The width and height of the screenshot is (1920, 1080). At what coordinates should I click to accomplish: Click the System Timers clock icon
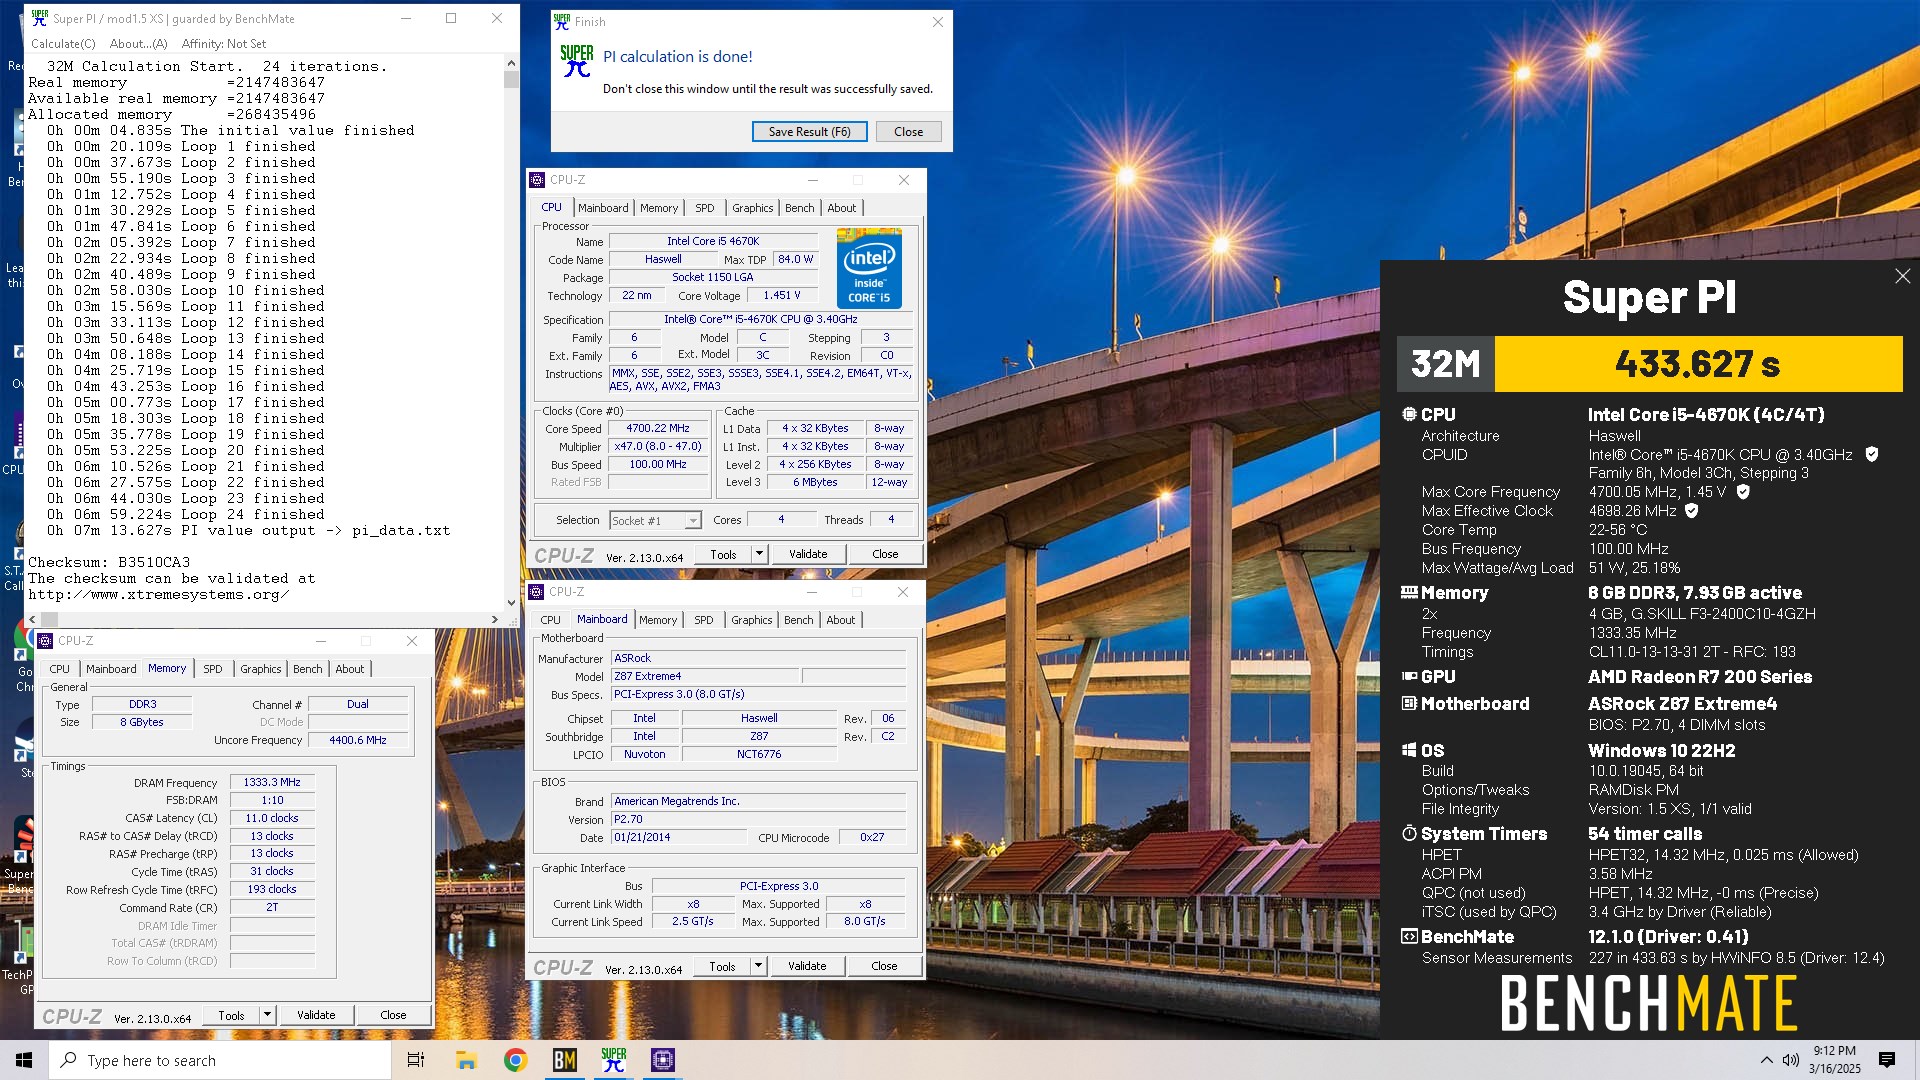[1409, 833]
